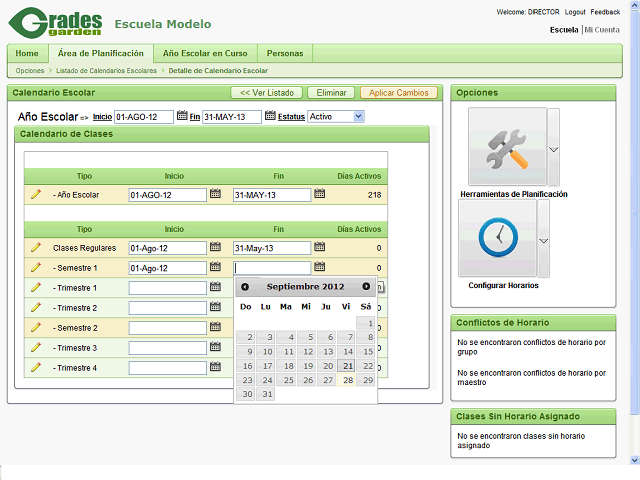Image resolution: width=640 pixels, height=480 pixels.
Task: Click Clases Regulares Fin field 31-May-13
Action: tap(272, 248)
